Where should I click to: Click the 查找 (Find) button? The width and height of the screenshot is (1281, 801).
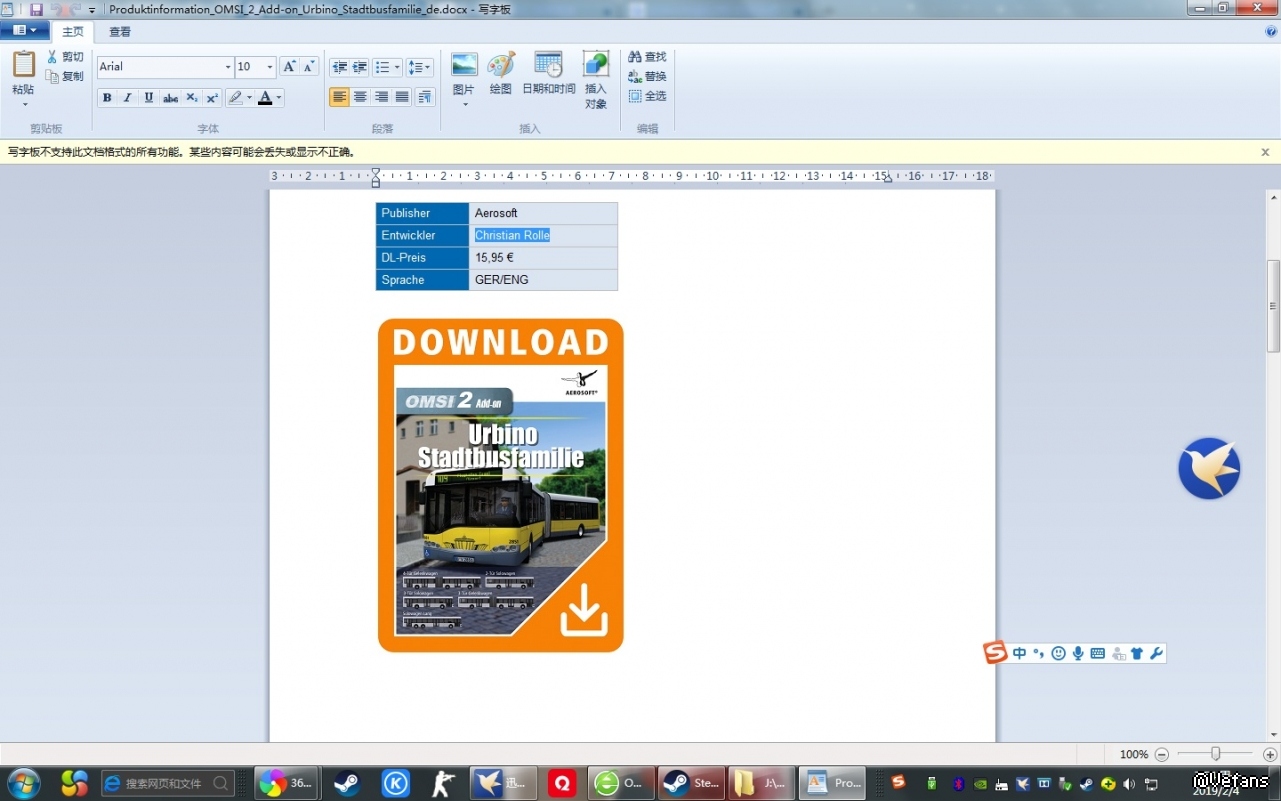point(647,57)
